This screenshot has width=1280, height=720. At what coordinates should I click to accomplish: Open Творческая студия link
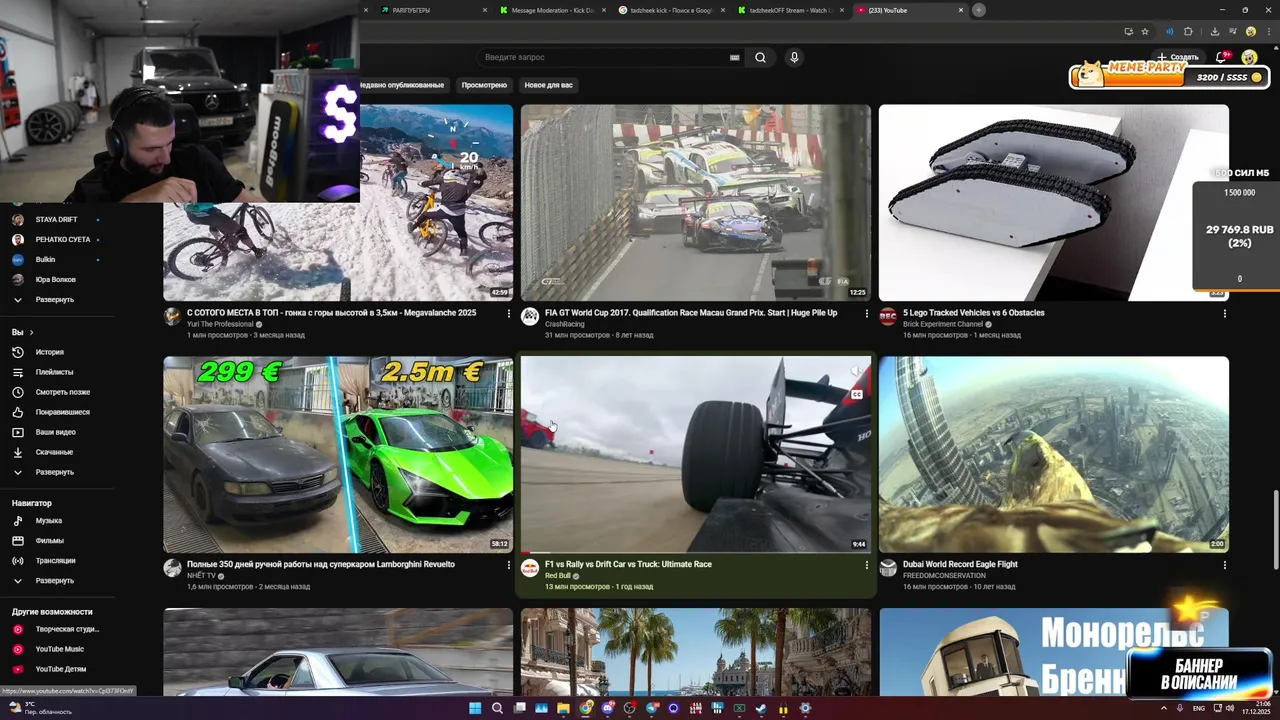(66, 629)
